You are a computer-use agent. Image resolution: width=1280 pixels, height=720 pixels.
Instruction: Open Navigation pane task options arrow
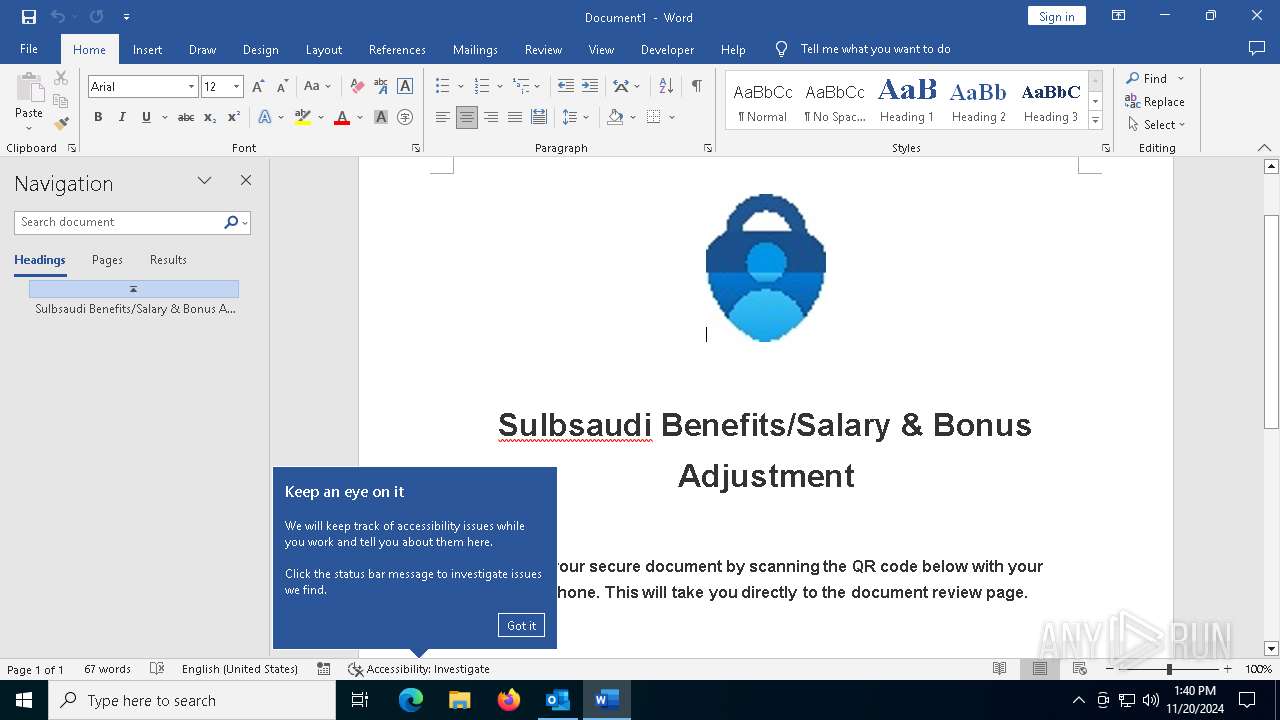pos(205,181)
